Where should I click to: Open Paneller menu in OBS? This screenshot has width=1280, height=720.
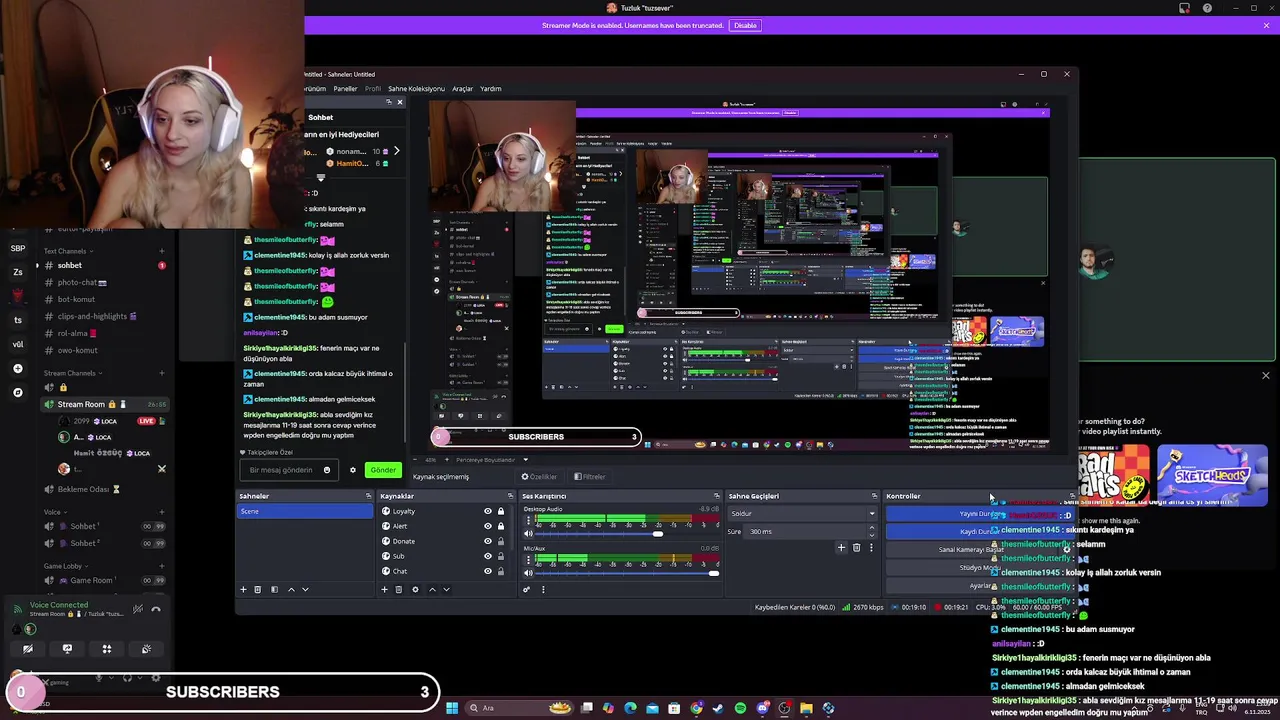[345, 88]
